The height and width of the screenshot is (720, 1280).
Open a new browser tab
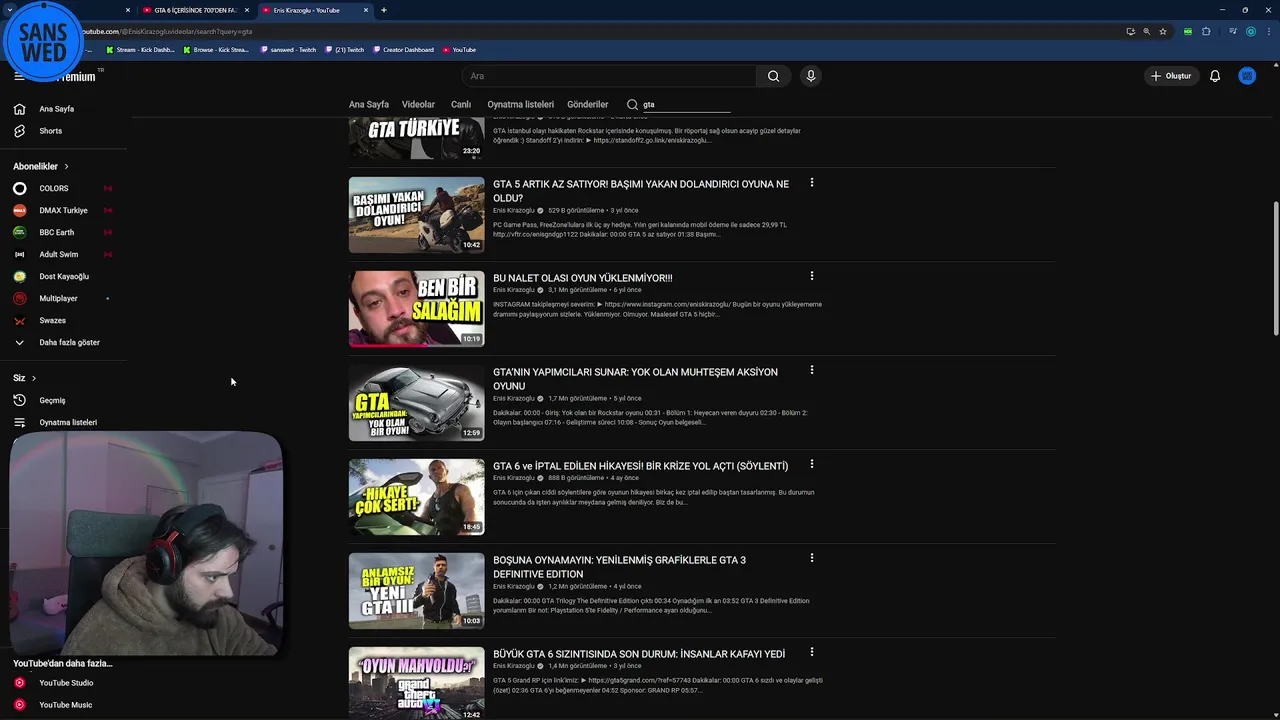[384, 10]
